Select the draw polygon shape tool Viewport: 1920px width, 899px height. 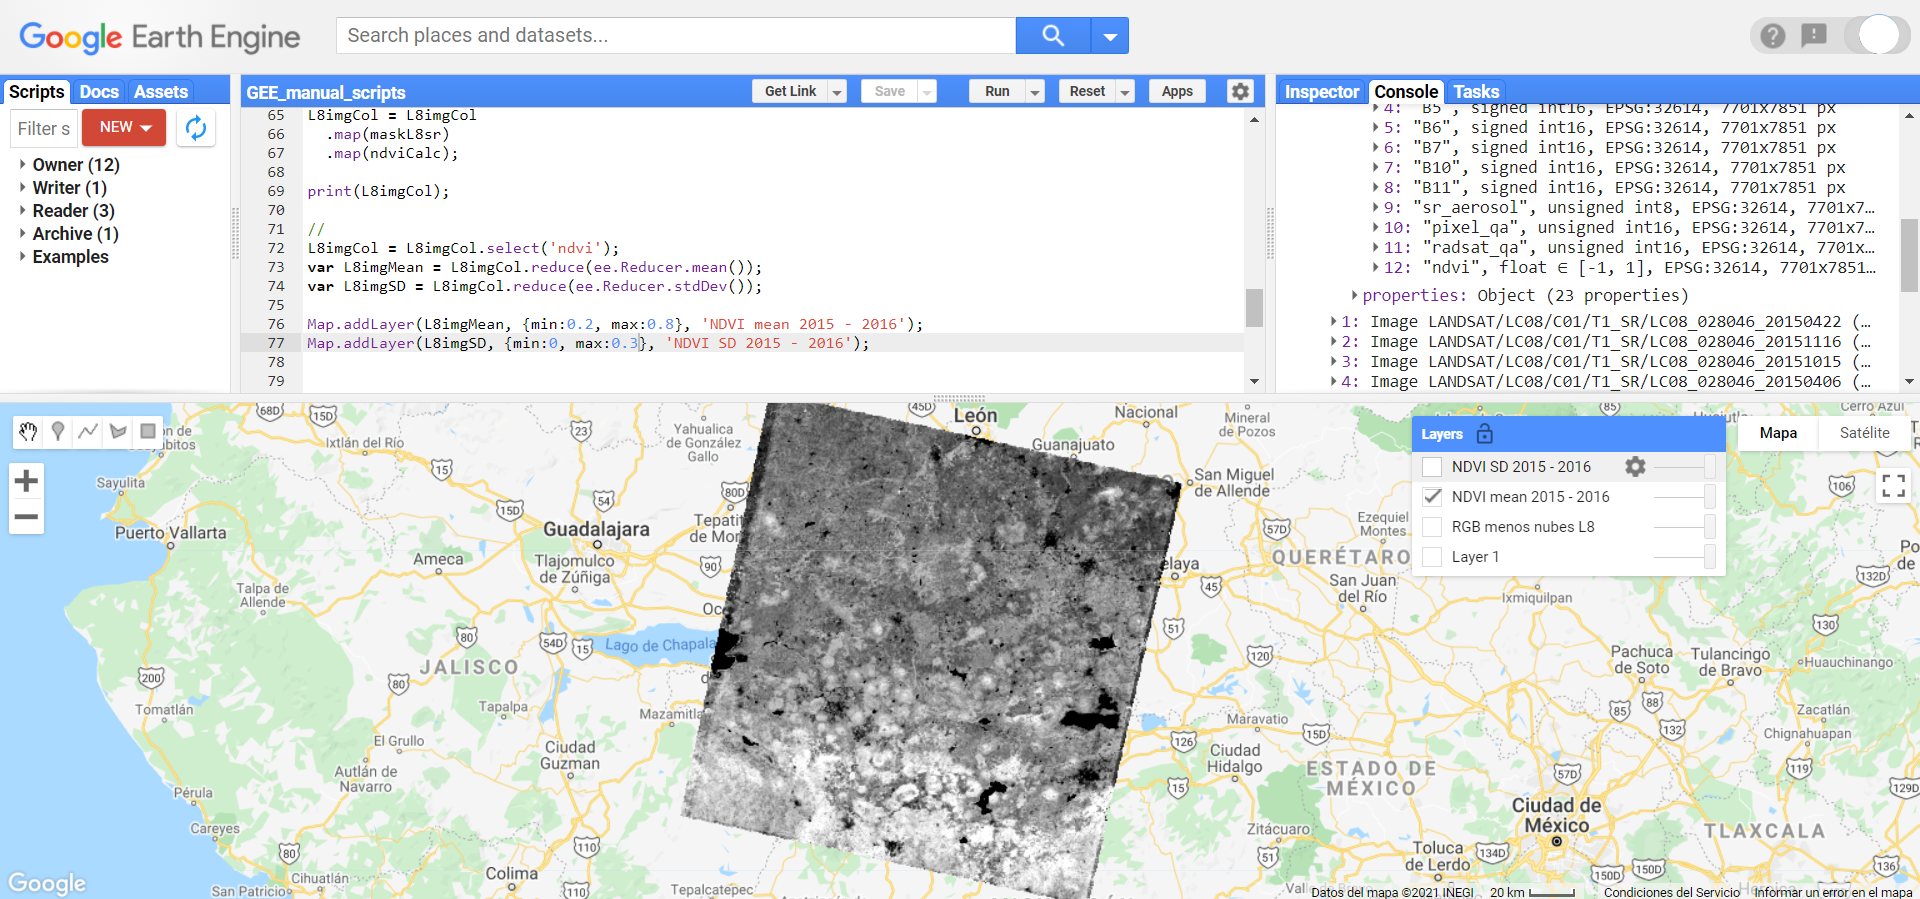(118, 431)
